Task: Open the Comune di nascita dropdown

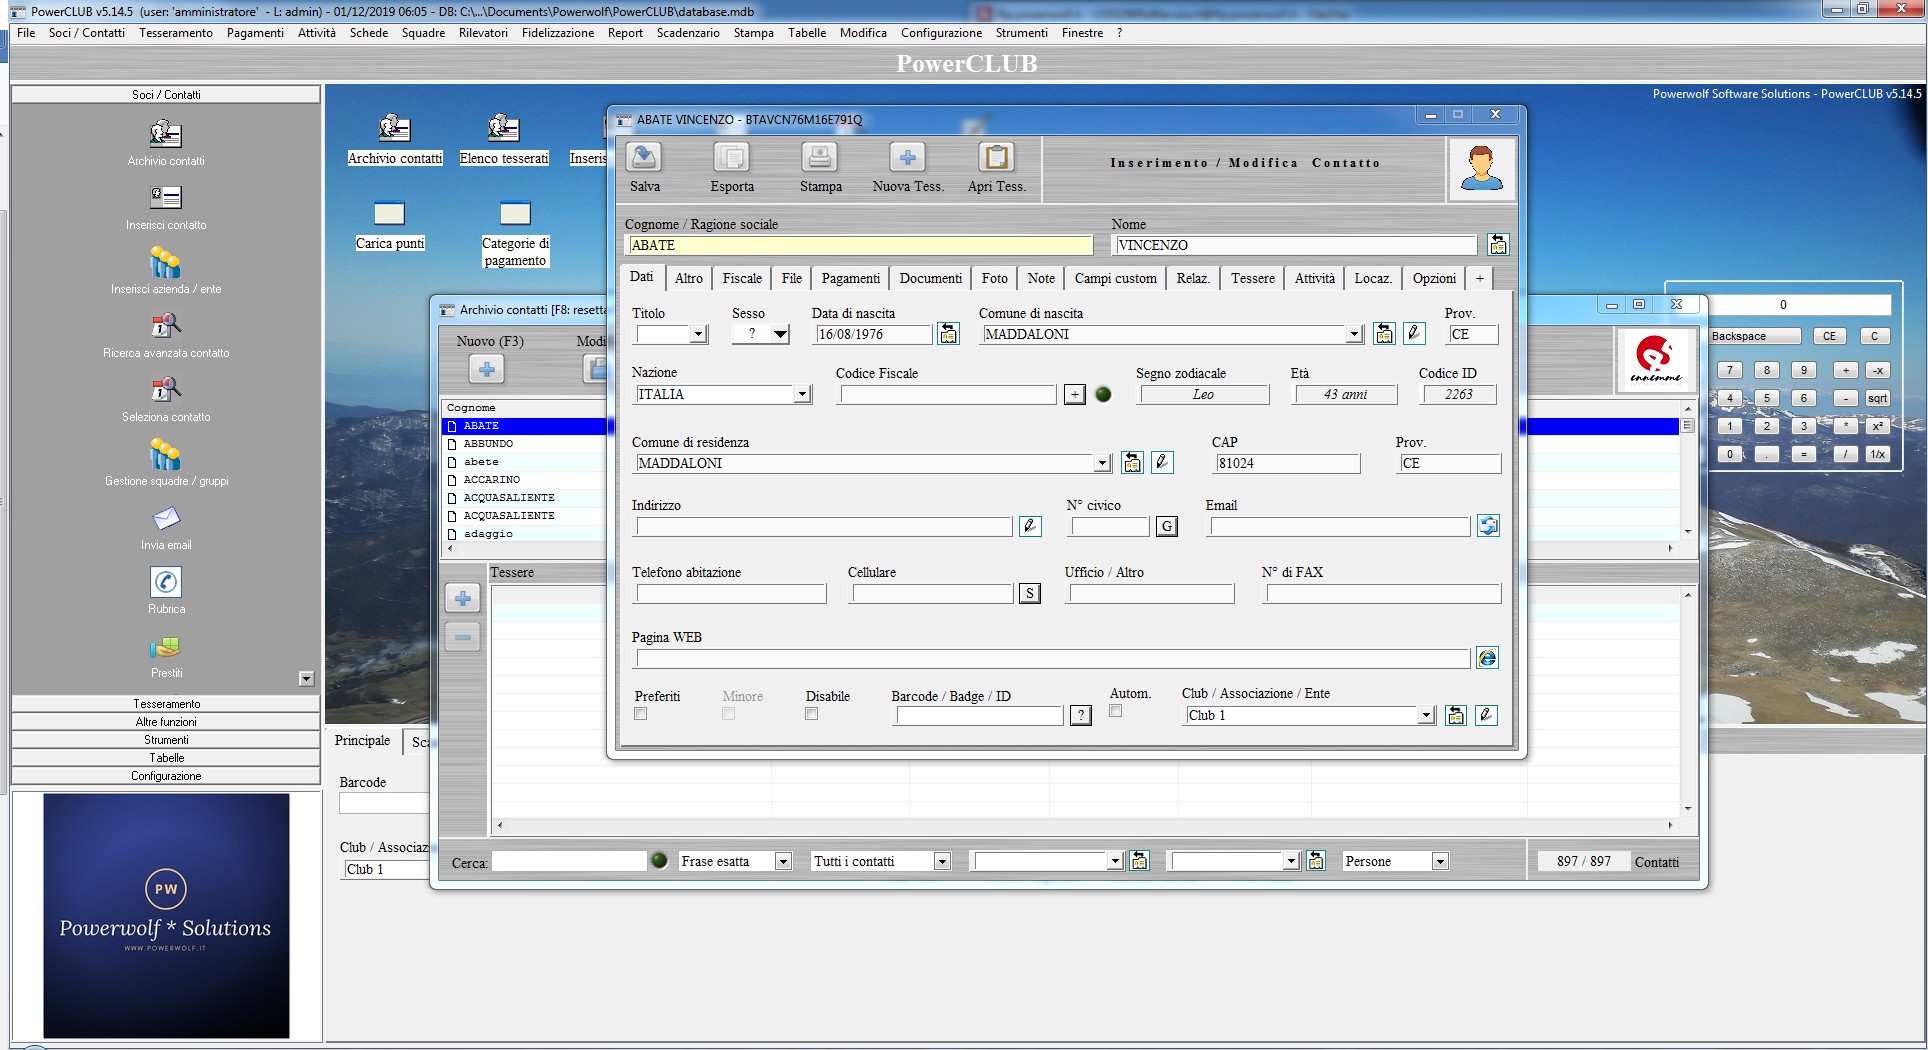Action: (1354, 335)
